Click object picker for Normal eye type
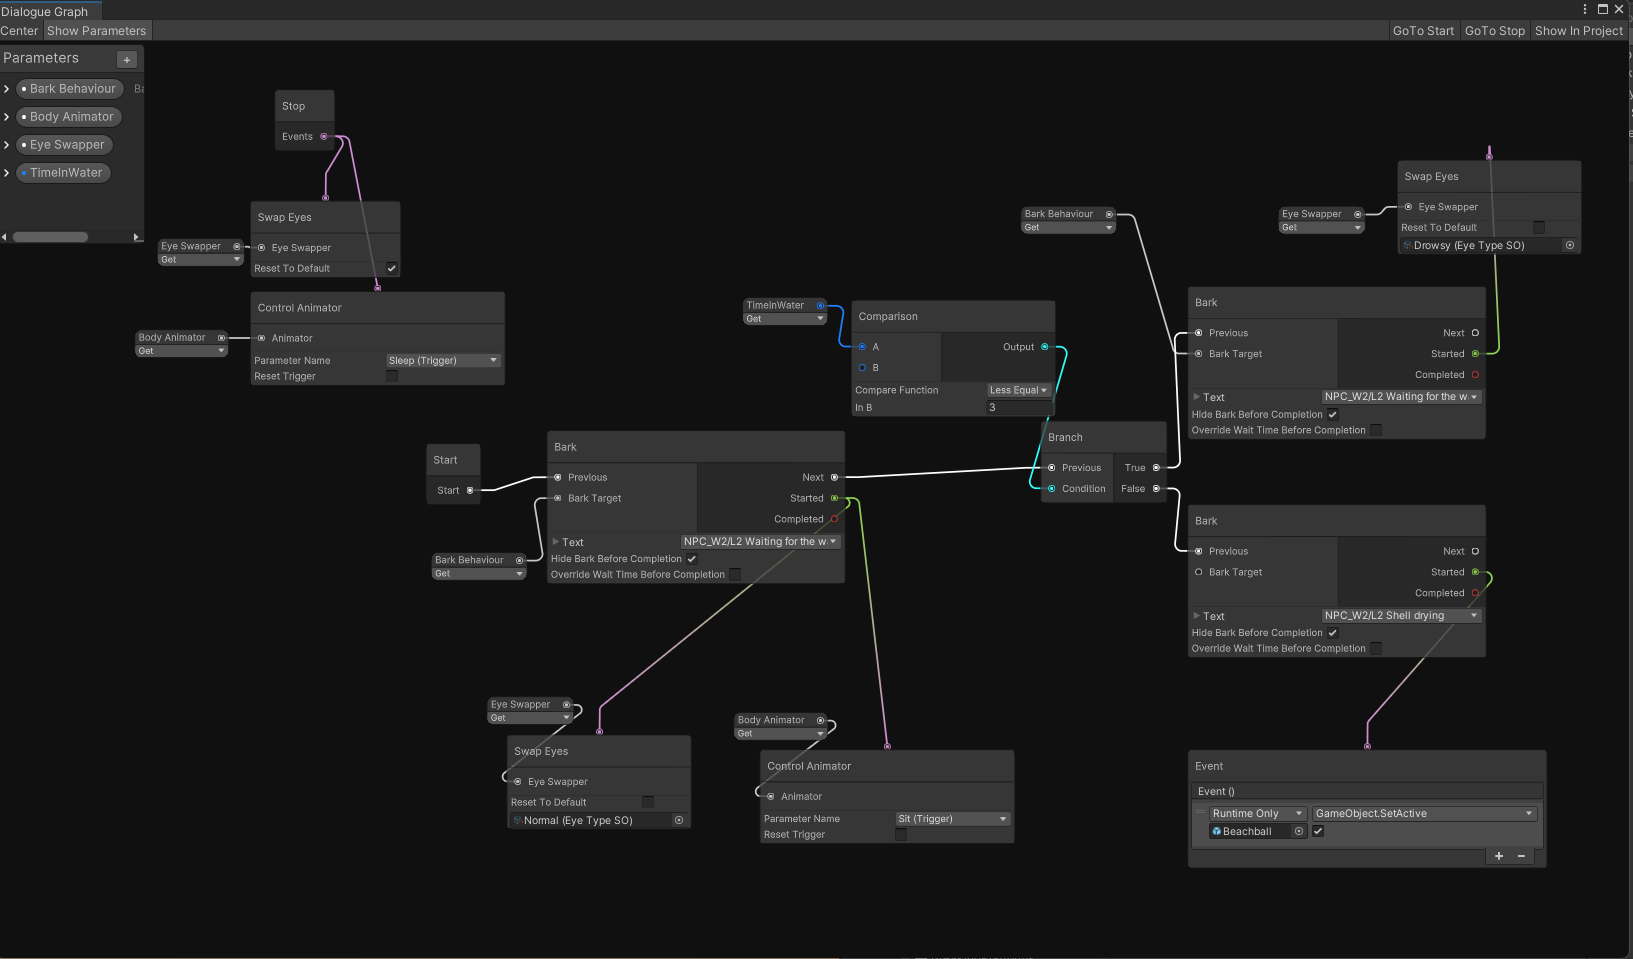The width and height of the screenshot is (1633, 959). (x=679, y=820)
